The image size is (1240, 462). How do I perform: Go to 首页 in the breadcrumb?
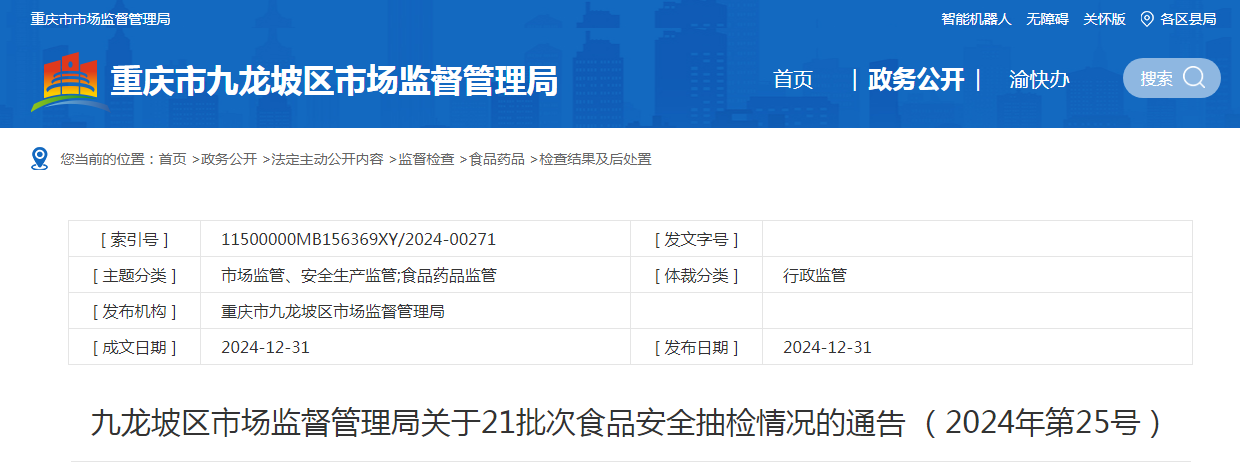[172, 159]
